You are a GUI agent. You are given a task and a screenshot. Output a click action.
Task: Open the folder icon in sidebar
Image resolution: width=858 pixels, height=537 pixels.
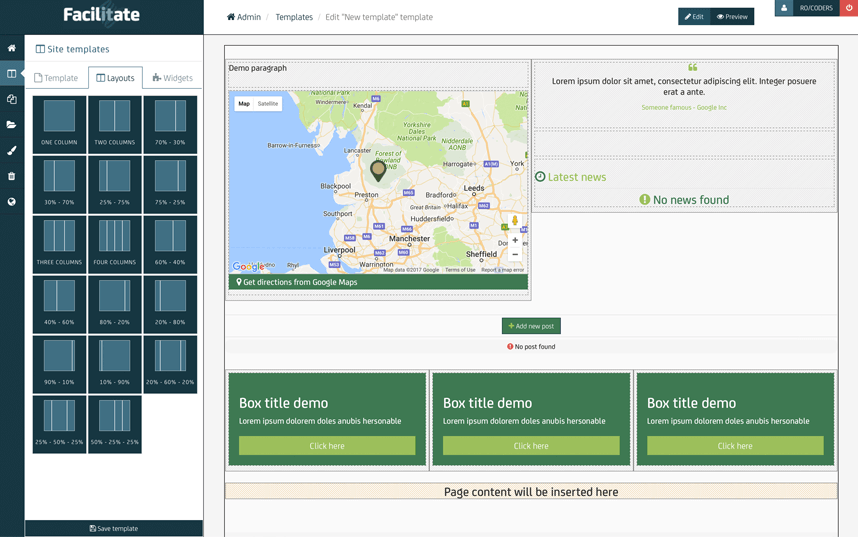click(12, 125)
